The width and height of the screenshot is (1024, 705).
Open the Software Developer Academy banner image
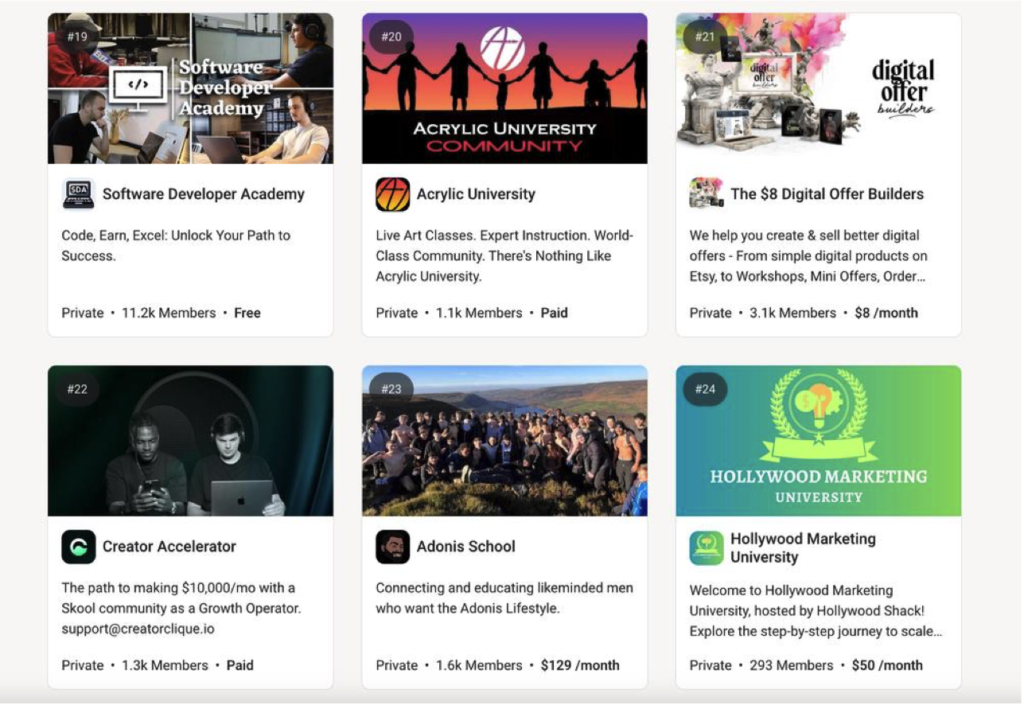click(x=191, y=88)
